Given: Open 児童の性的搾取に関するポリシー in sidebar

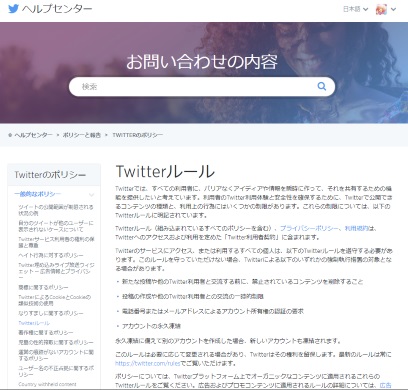Looking at the screenshot, I should 56,342.
